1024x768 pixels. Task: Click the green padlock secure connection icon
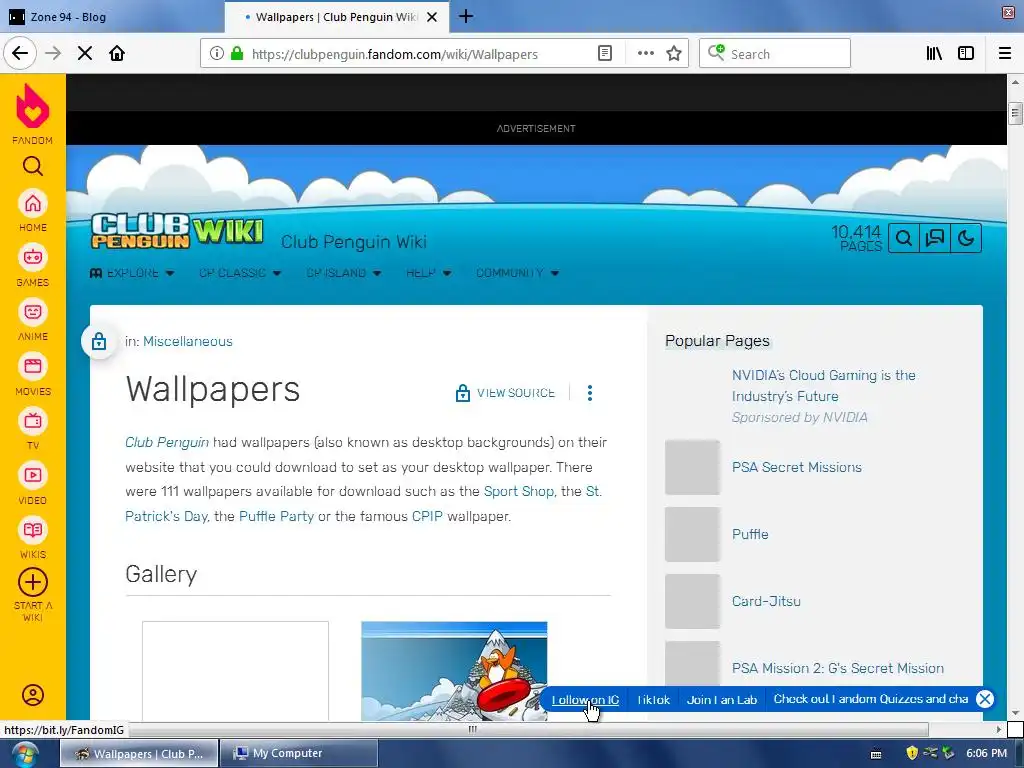pos(237,54)
